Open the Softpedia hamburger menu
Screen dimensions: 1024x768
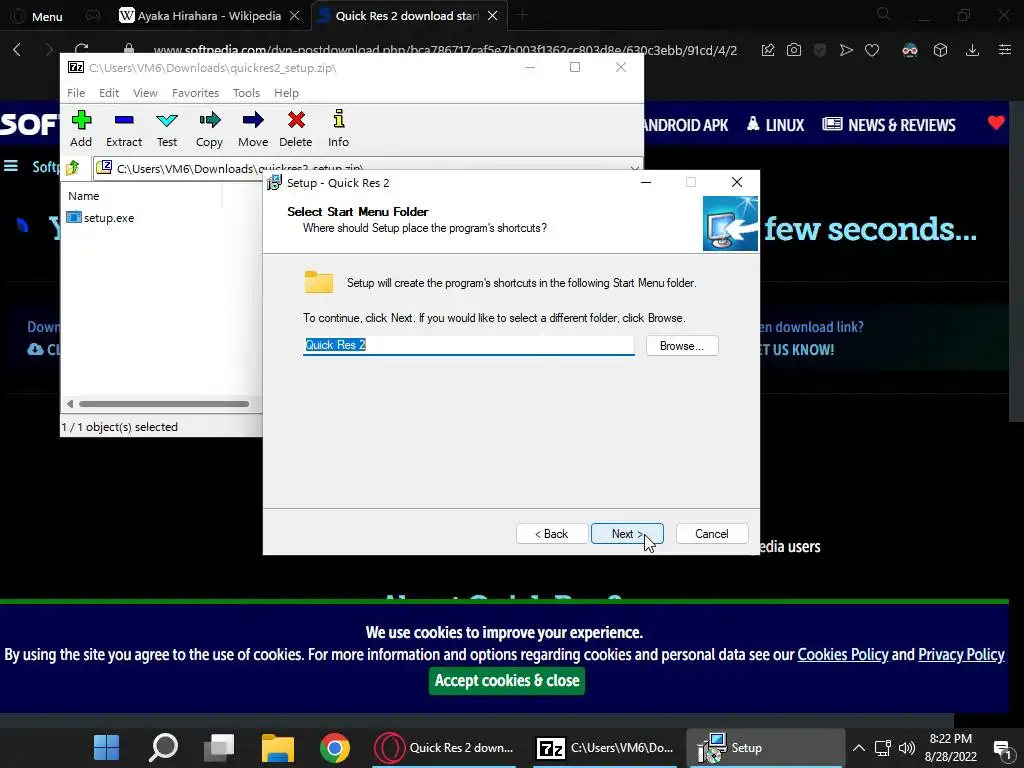coord(11,166)
